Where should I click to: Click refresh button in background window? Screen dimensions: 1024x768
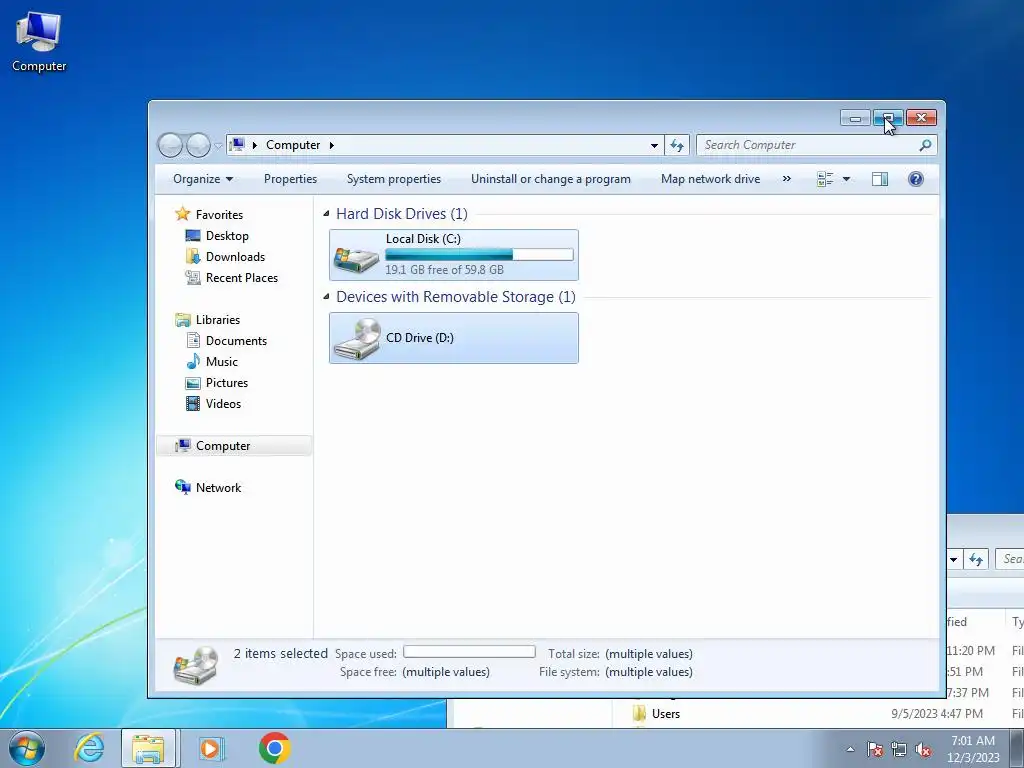click(x=976, y=559)
